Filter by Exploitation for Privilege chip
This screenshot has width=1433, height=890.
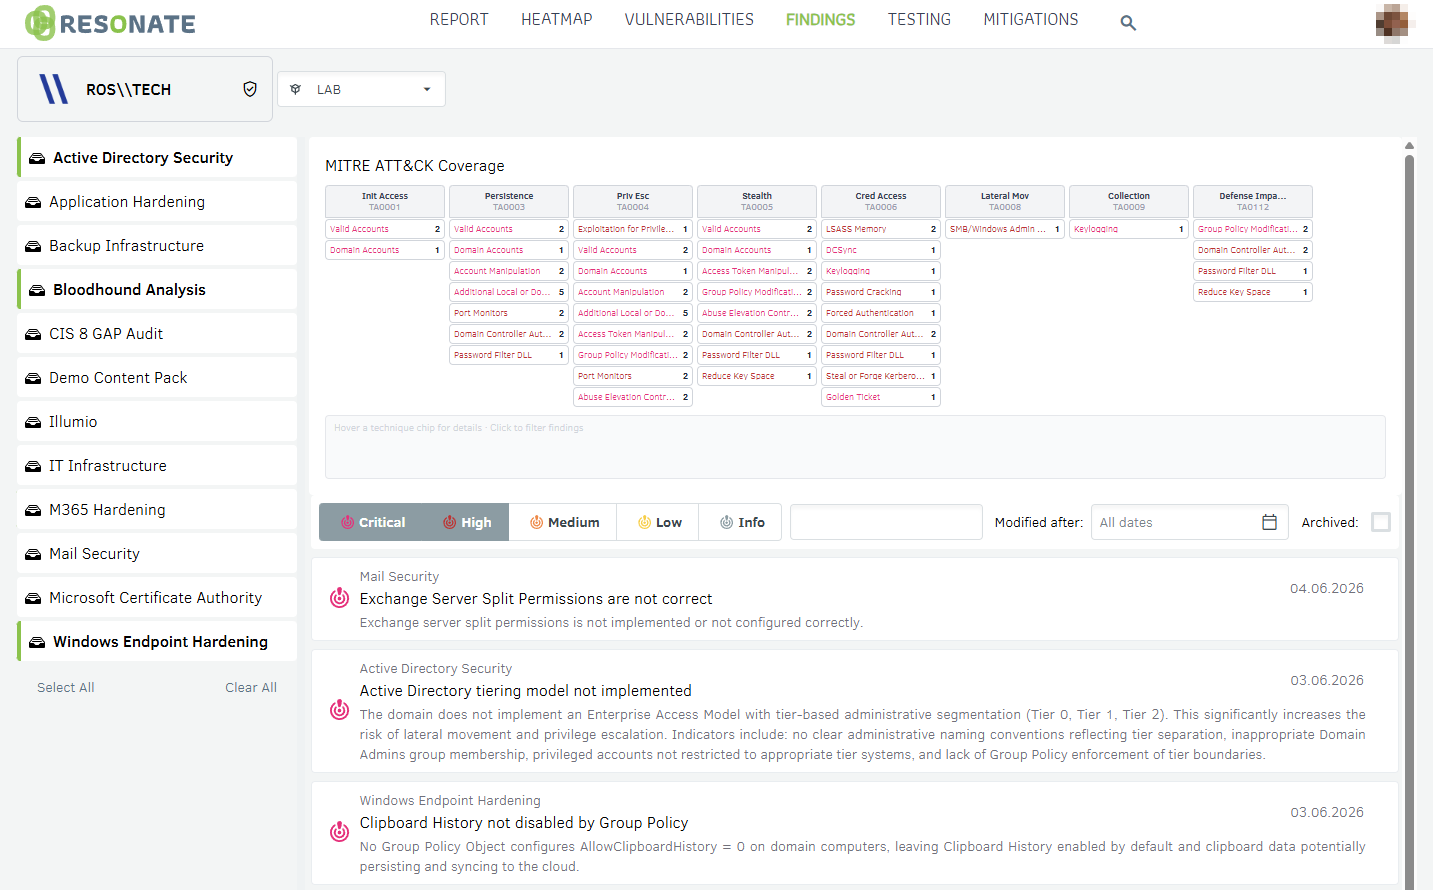pos(633,229)
